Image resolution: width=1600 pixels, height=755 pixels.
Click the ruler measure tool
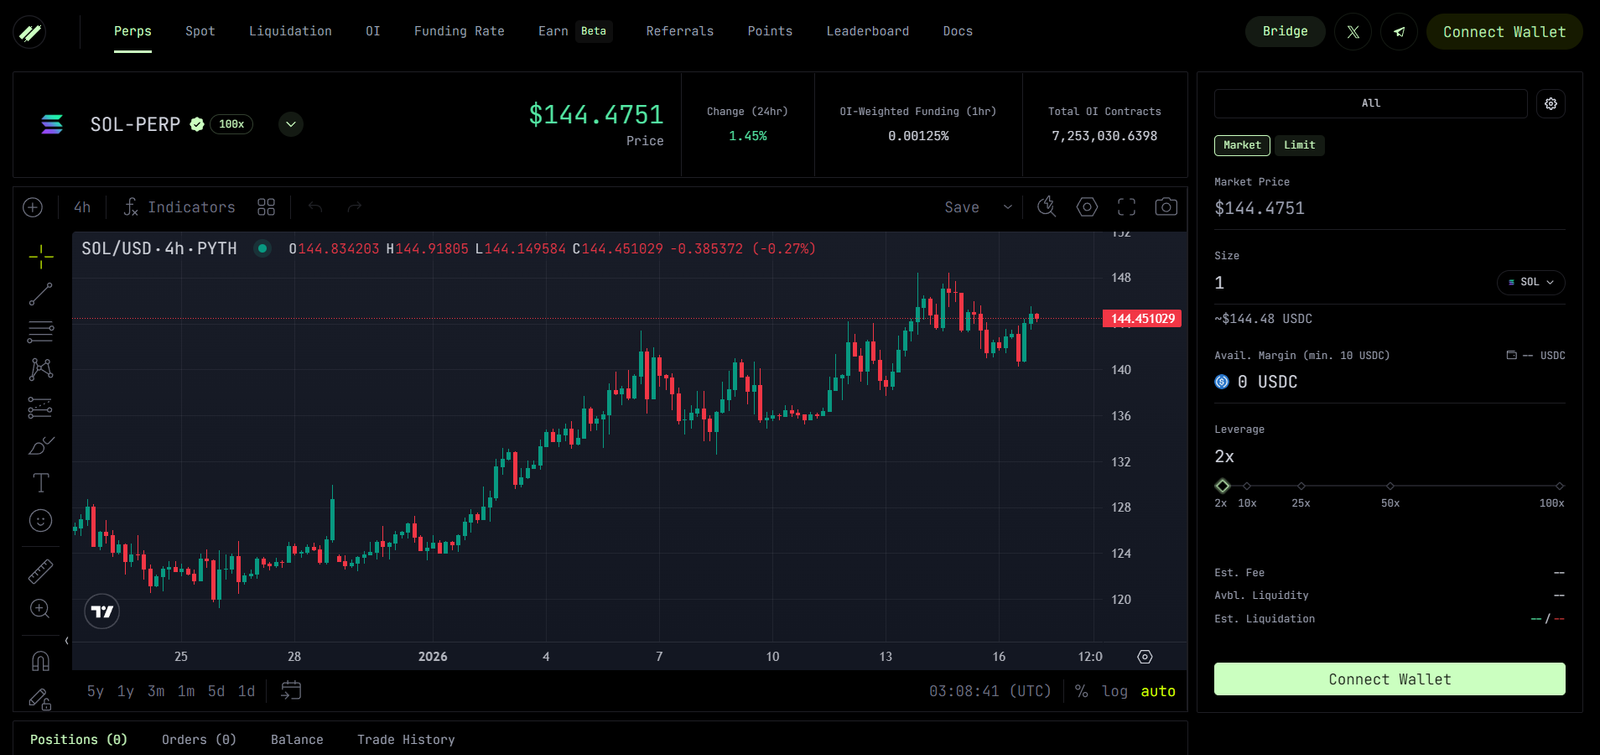pos(40,571)
